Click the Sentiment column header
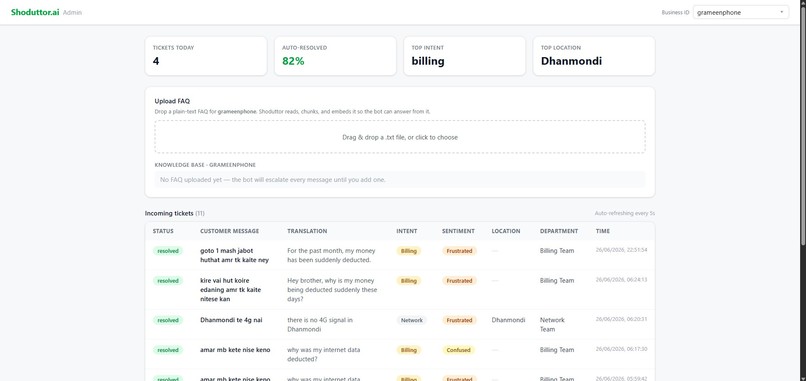Image resolution: width=806 pixels, height=381 pixels. tap(459, 231)
